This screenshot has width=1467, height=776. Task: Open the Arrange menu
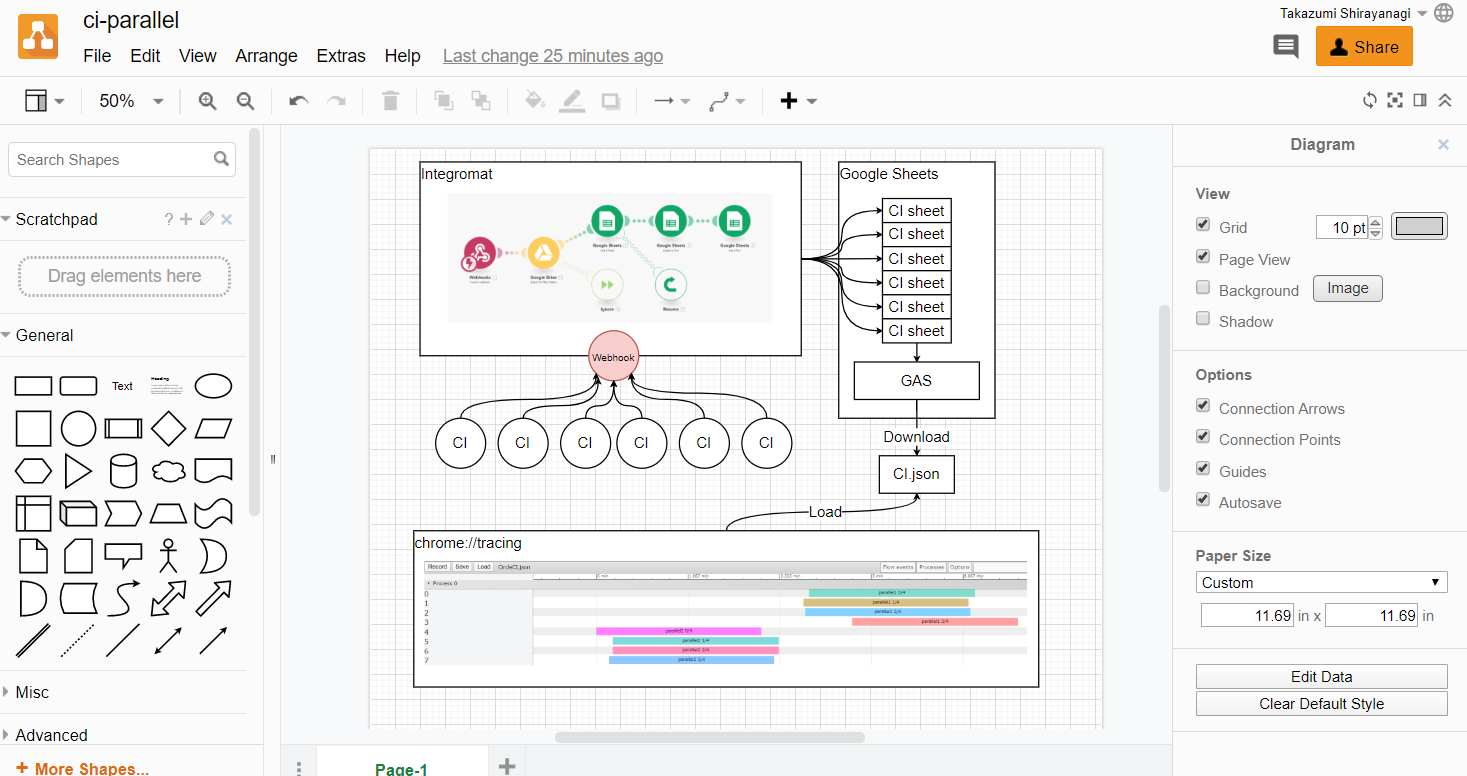click(266, 56)
